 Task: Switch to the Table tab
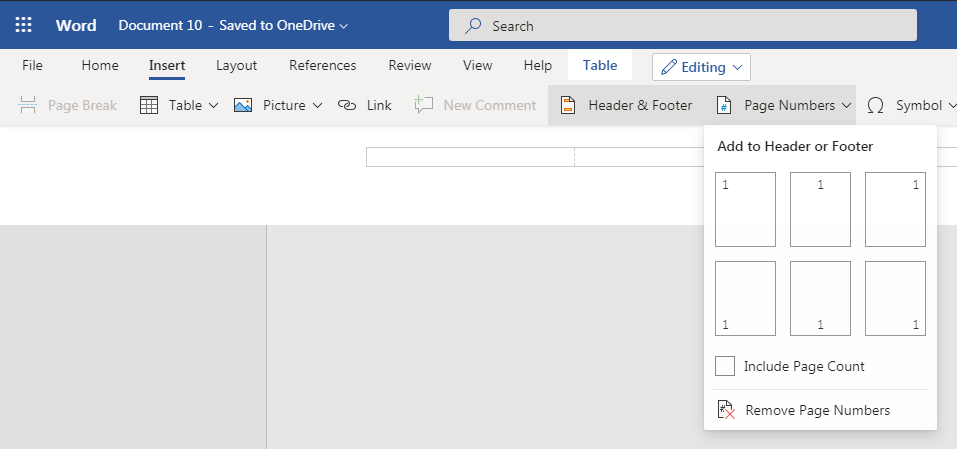(600, 65)
